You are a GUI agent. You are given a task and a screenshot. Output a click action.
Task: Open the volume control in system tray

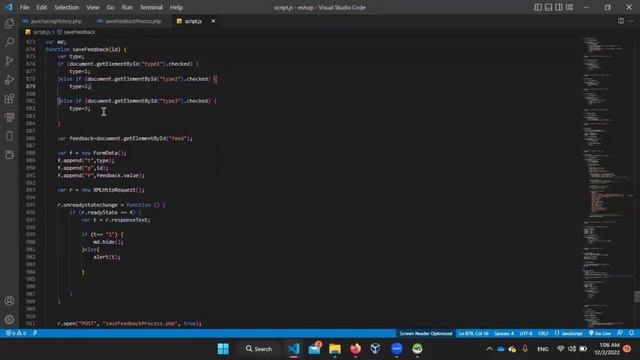pyautogui.click(x=572, y=349)
